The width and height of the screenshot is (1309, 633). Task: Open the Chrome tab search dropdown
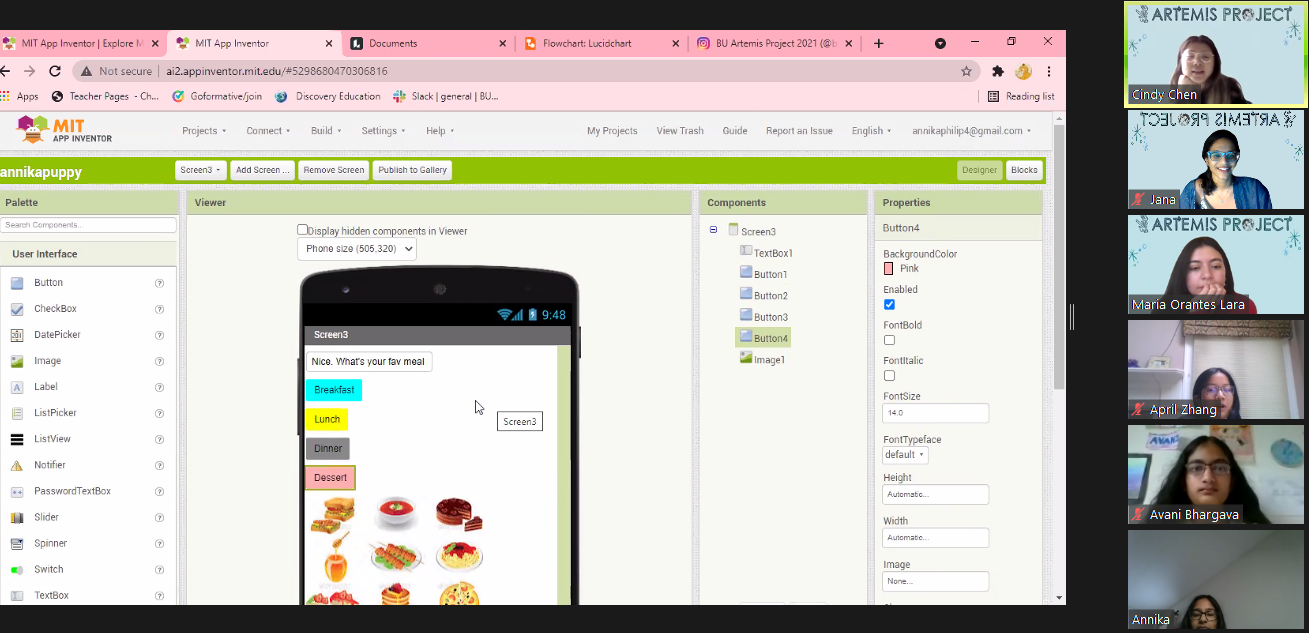(x=940, y=43)
